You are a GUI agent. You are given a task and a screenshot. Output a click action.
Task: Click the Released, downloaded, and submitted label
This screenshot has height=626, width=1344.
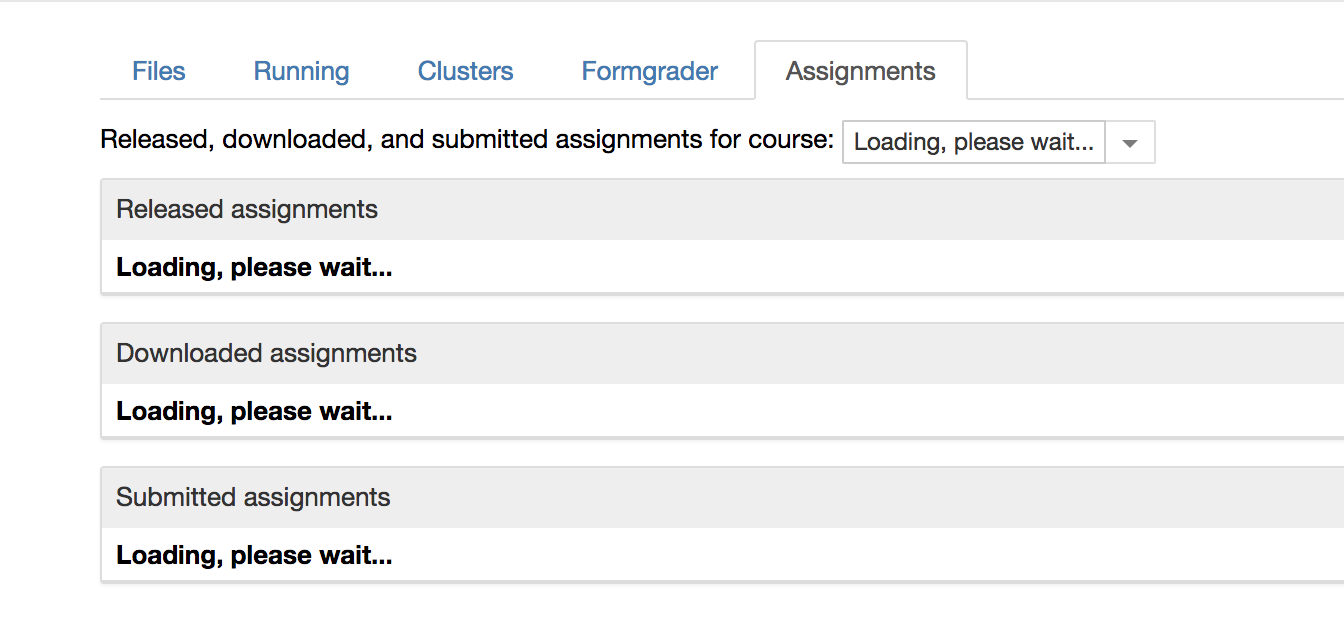(x=465, y=139)
